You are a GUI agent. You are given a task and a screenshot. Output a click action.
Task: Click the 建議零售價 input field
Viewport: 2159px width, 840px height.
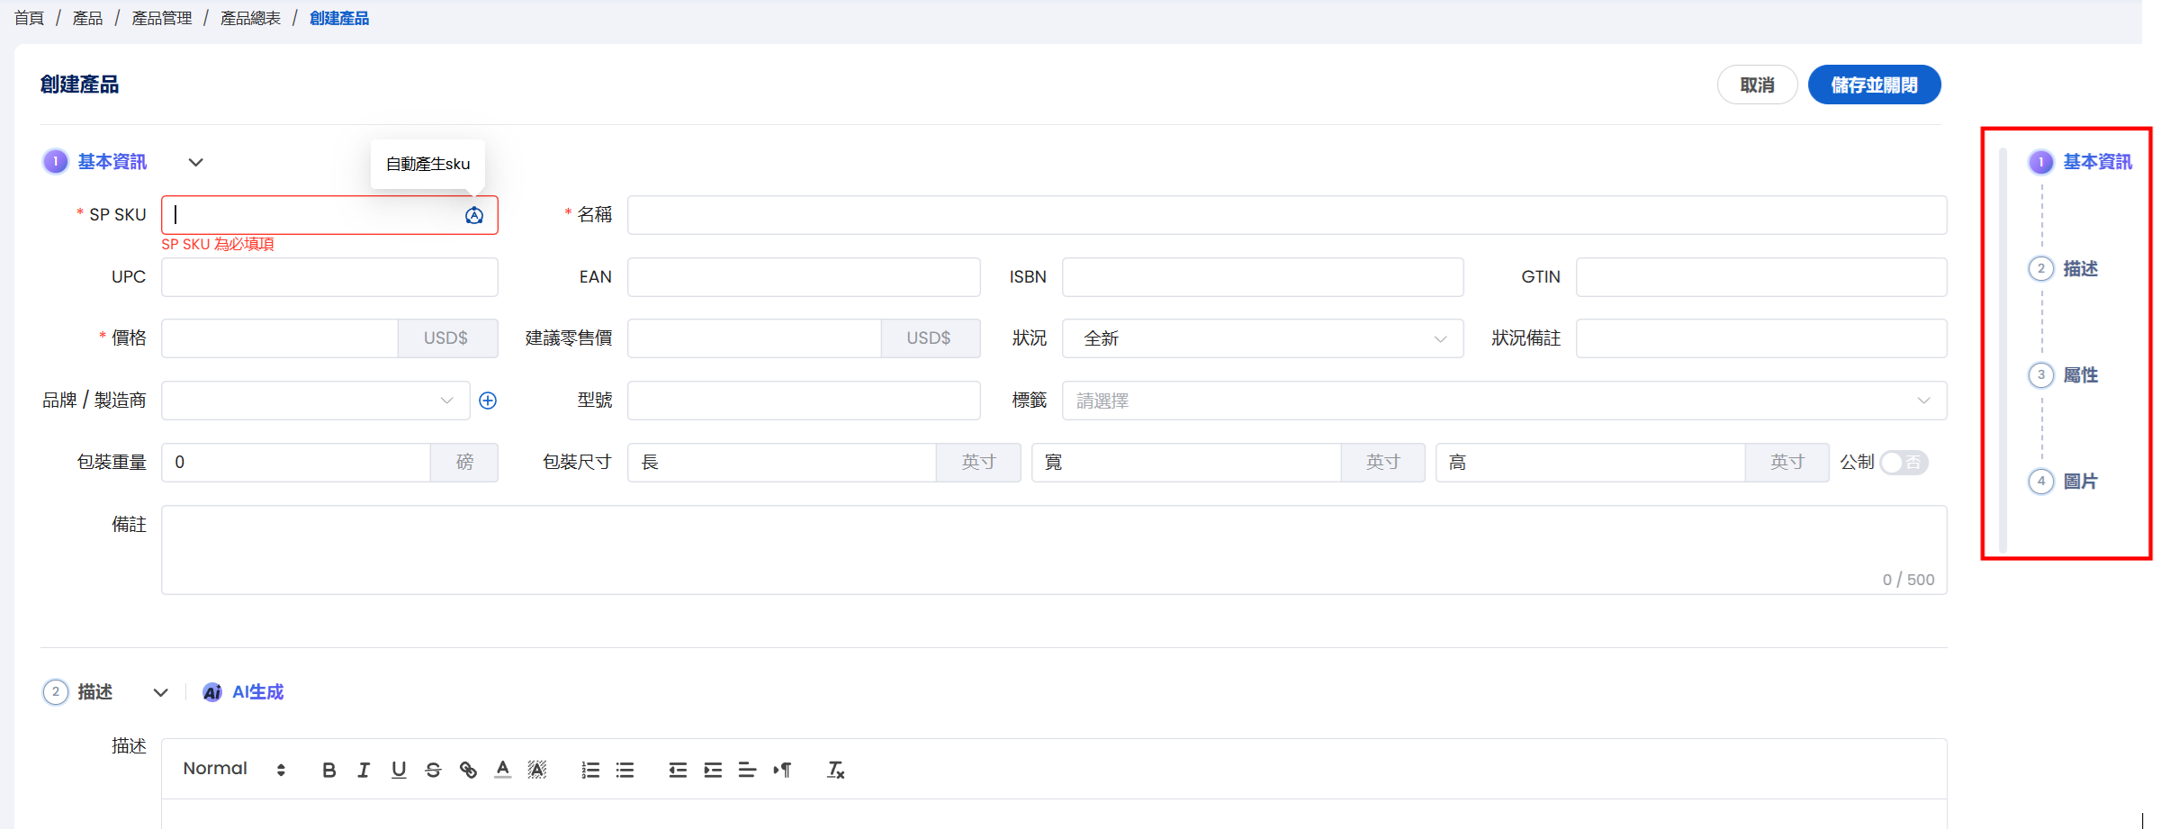tap(755, 339)
